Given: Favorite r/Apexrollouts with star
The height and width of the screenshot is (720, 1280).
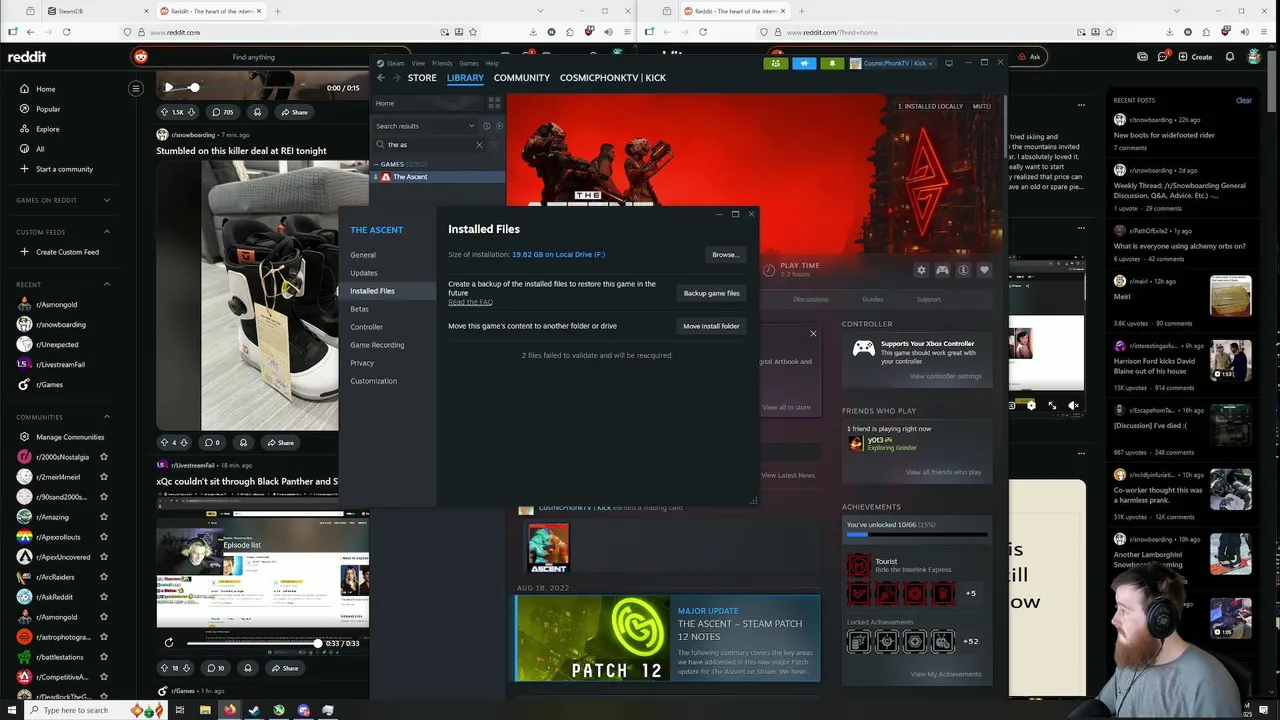Looking at the screenshot, I should pyautogui.click(x=103, y=537).
